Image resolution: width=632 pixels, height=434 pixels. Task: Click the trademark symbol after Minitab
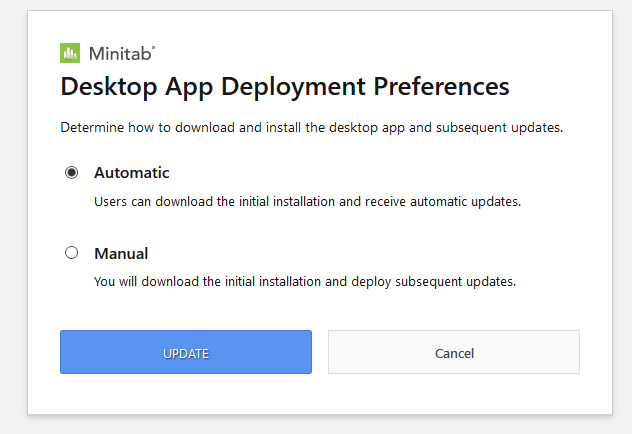click(x=153, y=47)
